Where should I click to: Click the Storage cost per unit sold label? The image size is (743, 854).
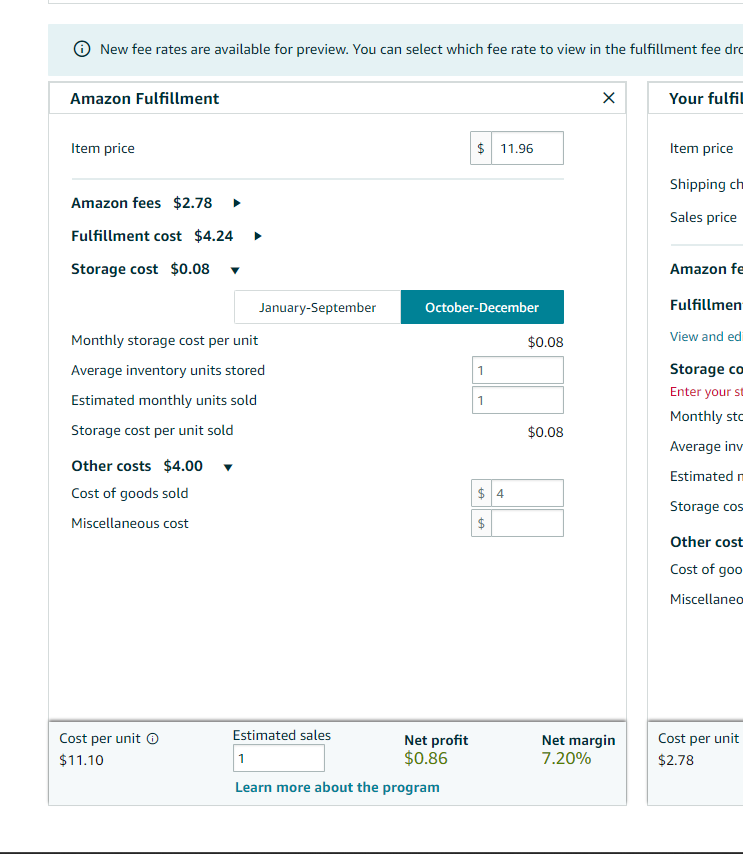point(152,430)
